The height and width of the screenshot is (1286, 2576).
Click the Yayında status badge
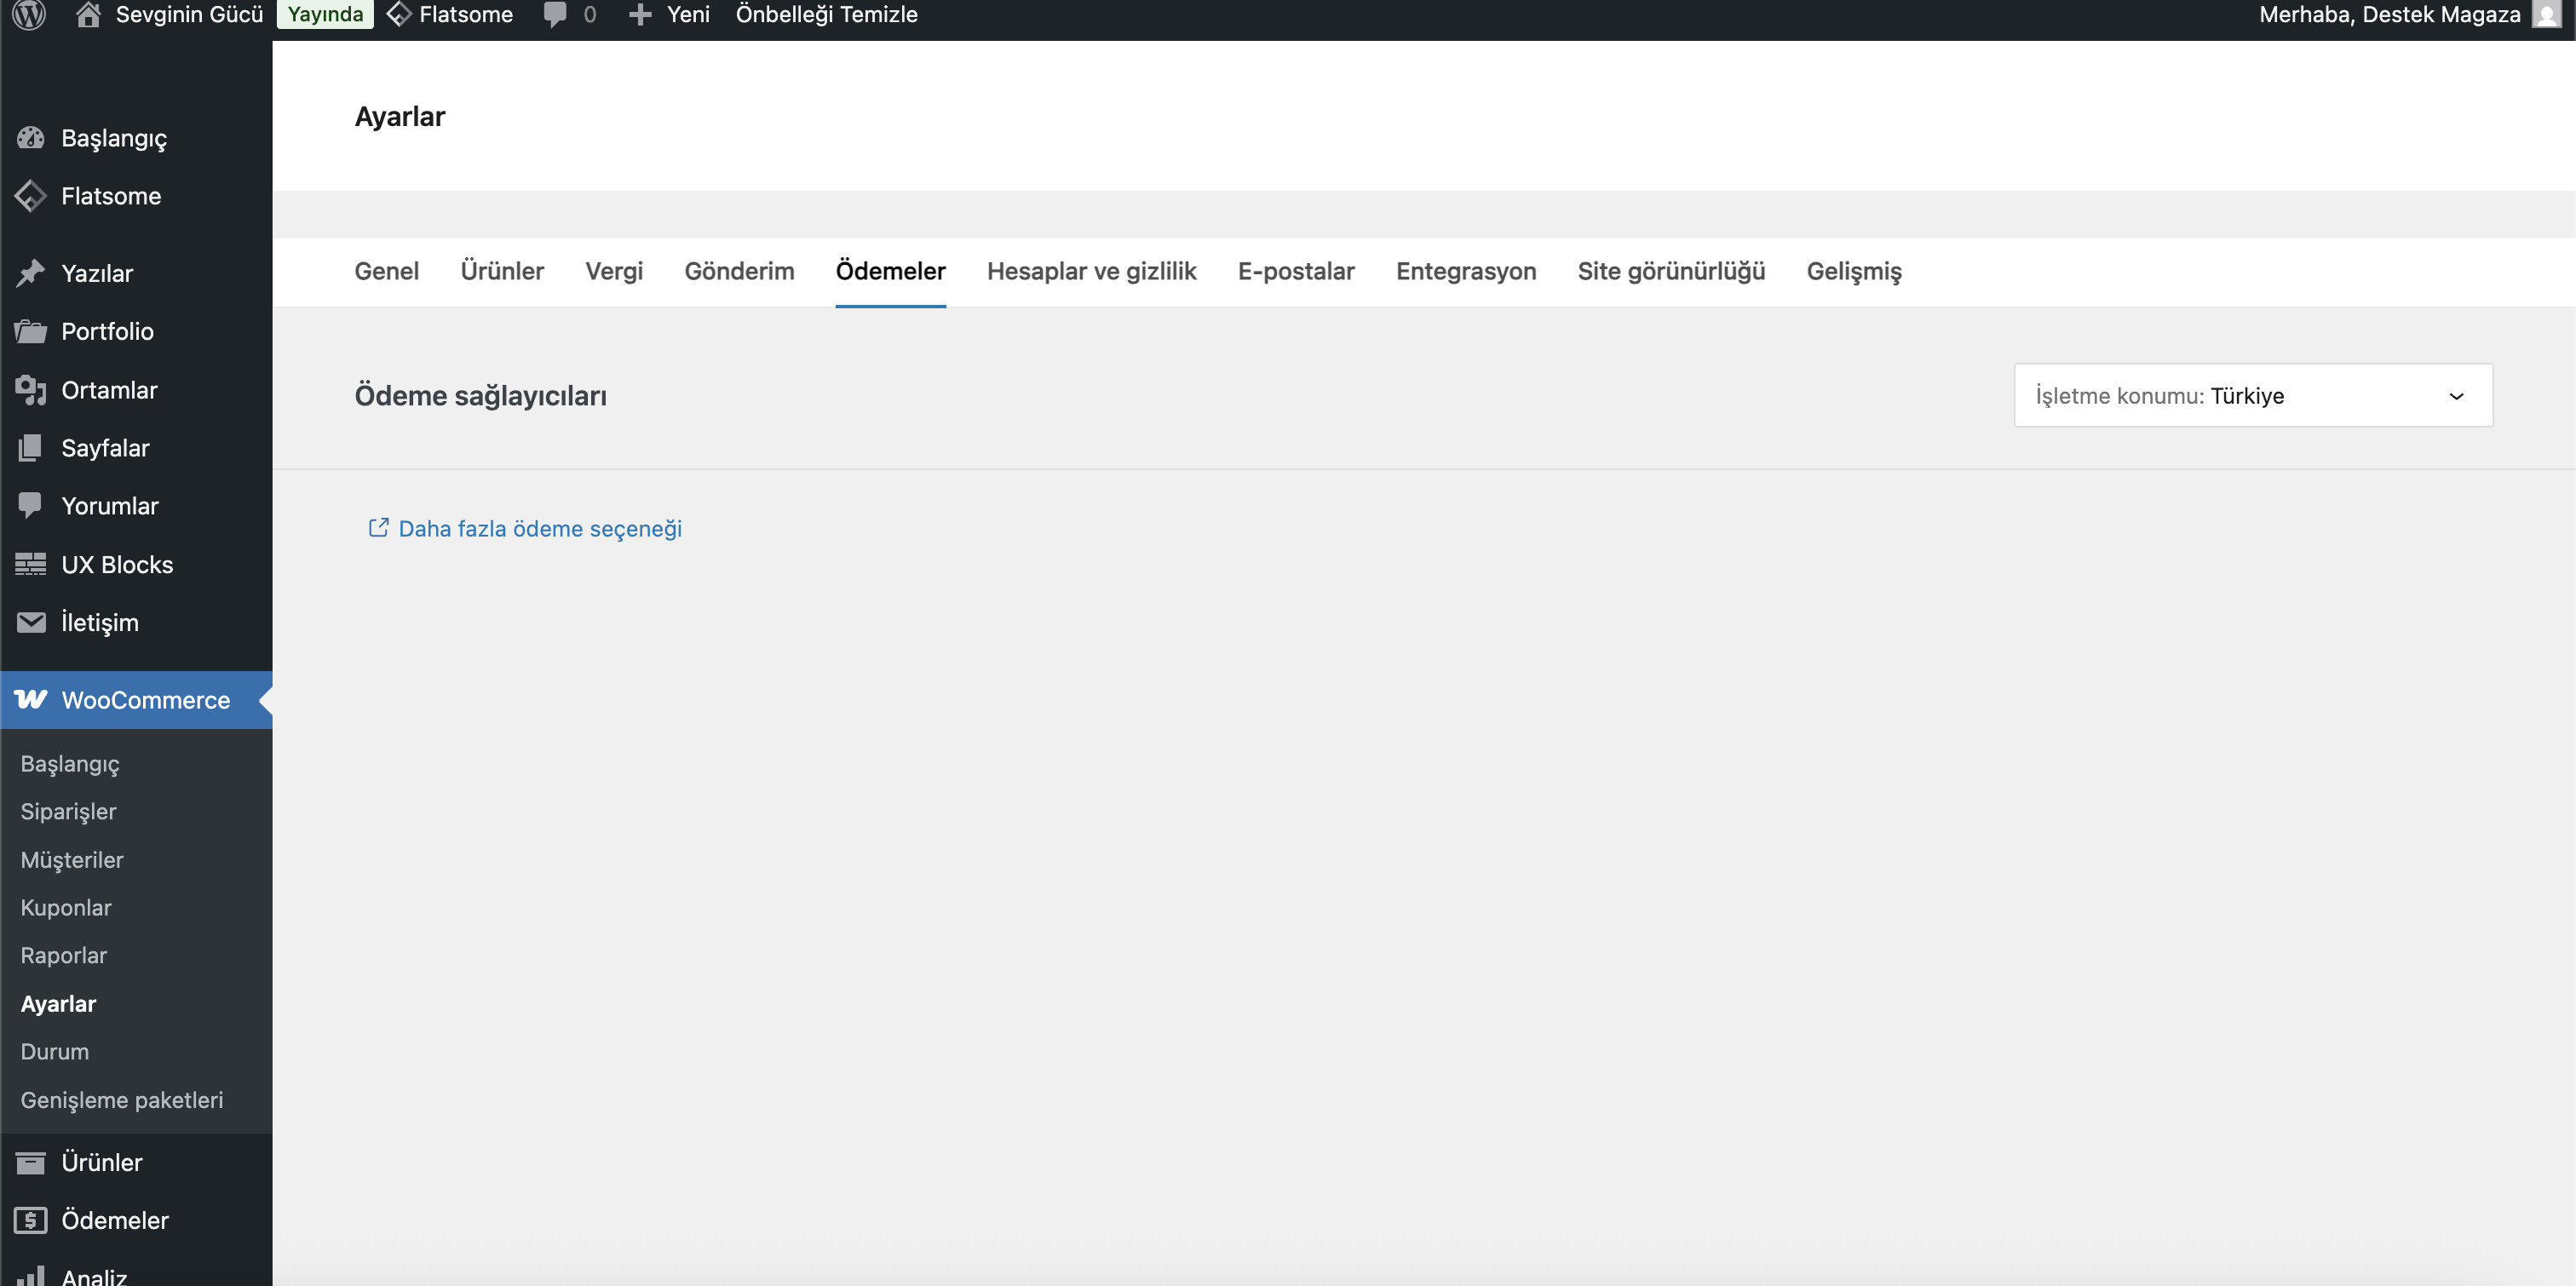(325, 14)
